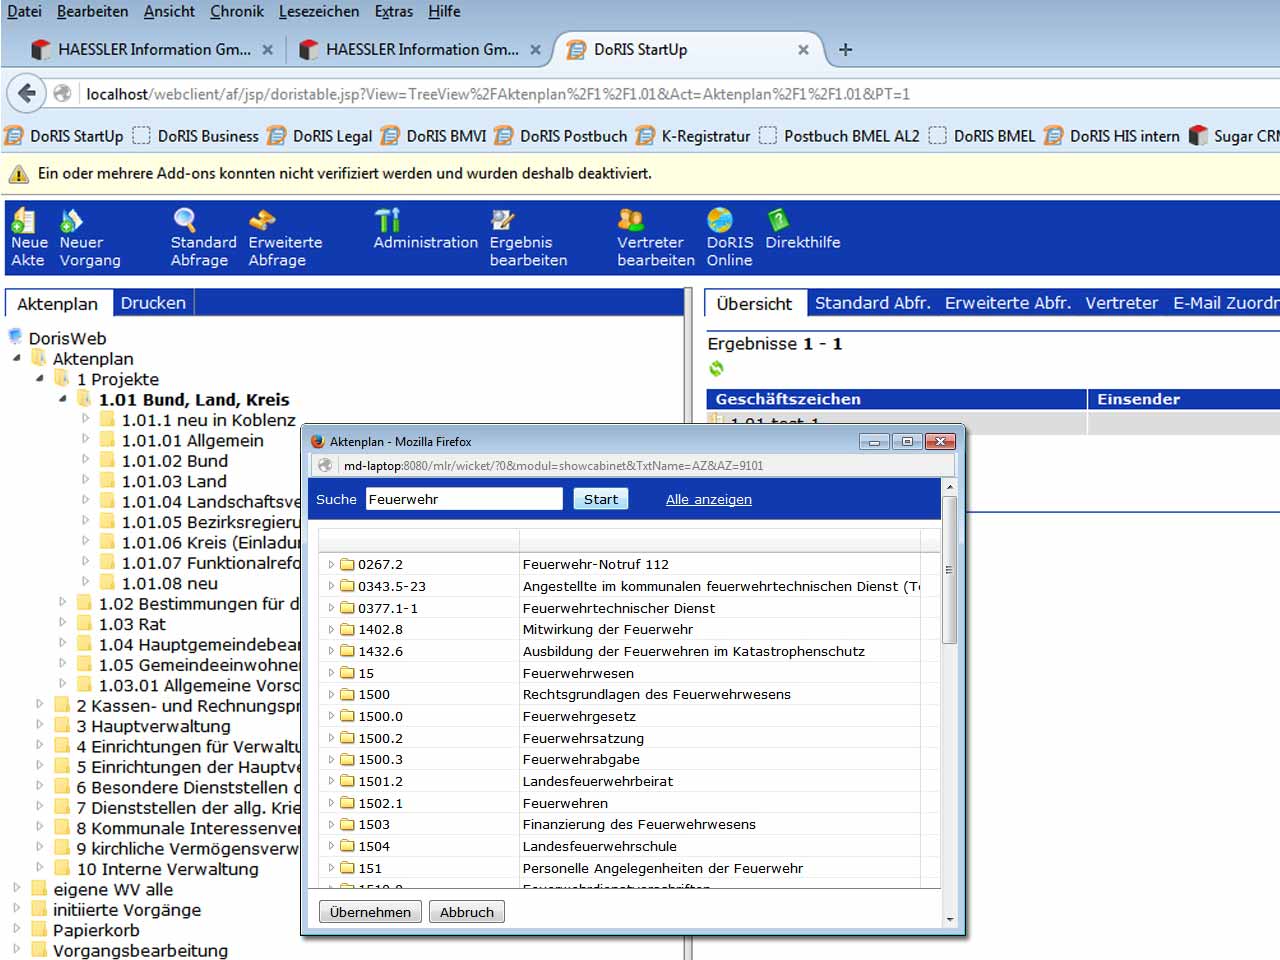Click the DoRIS Legal bookmark
The height and width of the screenshot is (960, 1280).
pos(320,136)
